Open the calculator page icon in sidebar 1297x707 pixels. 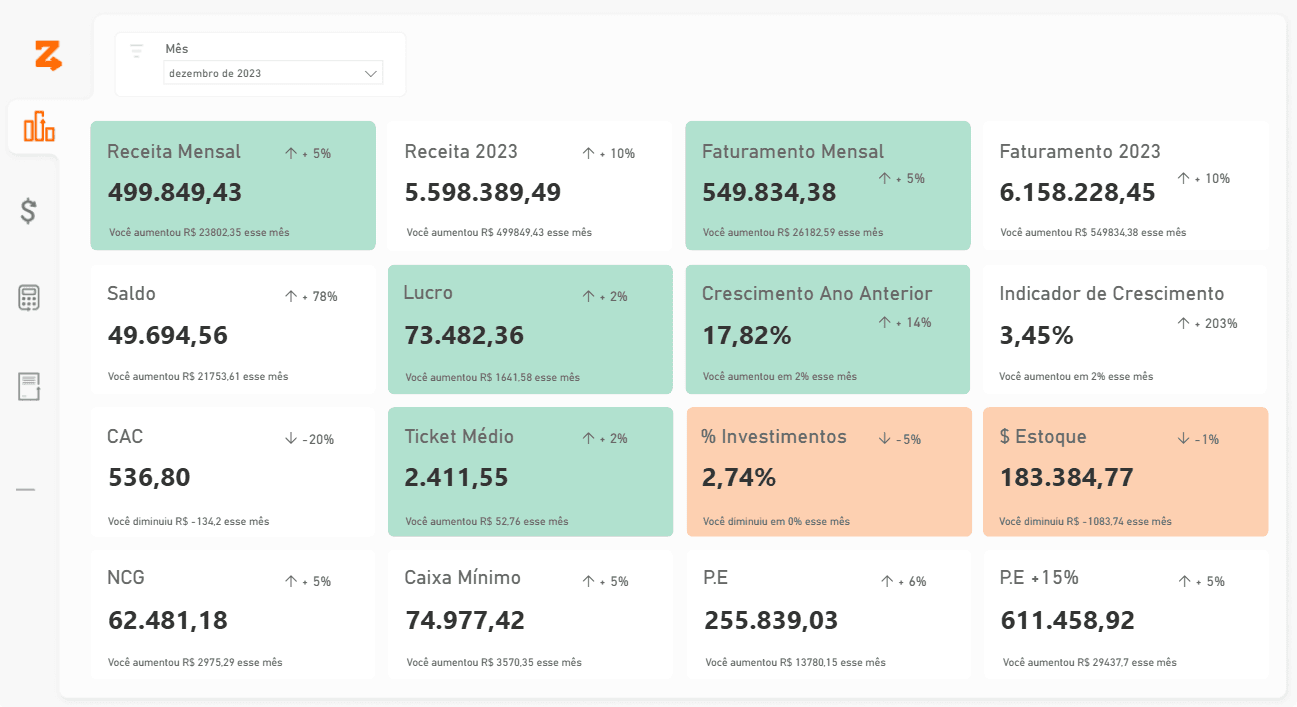pos(29,298)
